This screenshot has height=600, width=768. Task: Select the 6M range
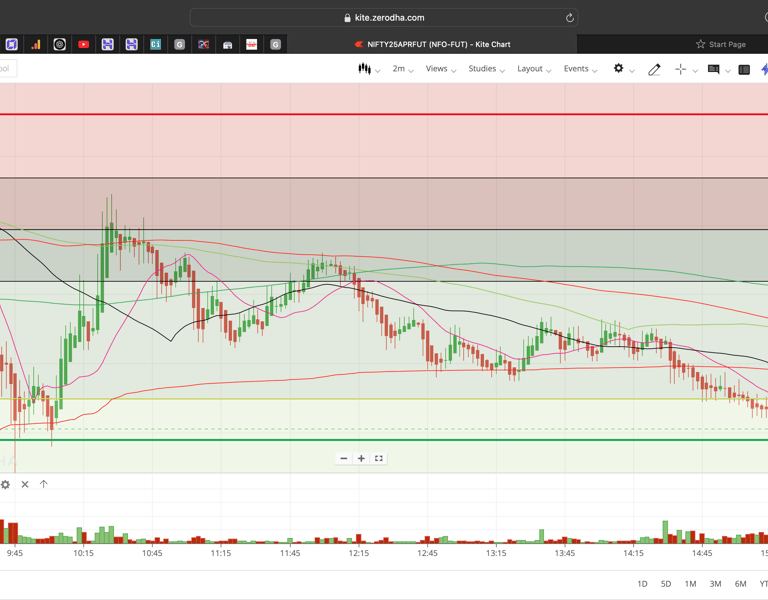pos(740,584)
